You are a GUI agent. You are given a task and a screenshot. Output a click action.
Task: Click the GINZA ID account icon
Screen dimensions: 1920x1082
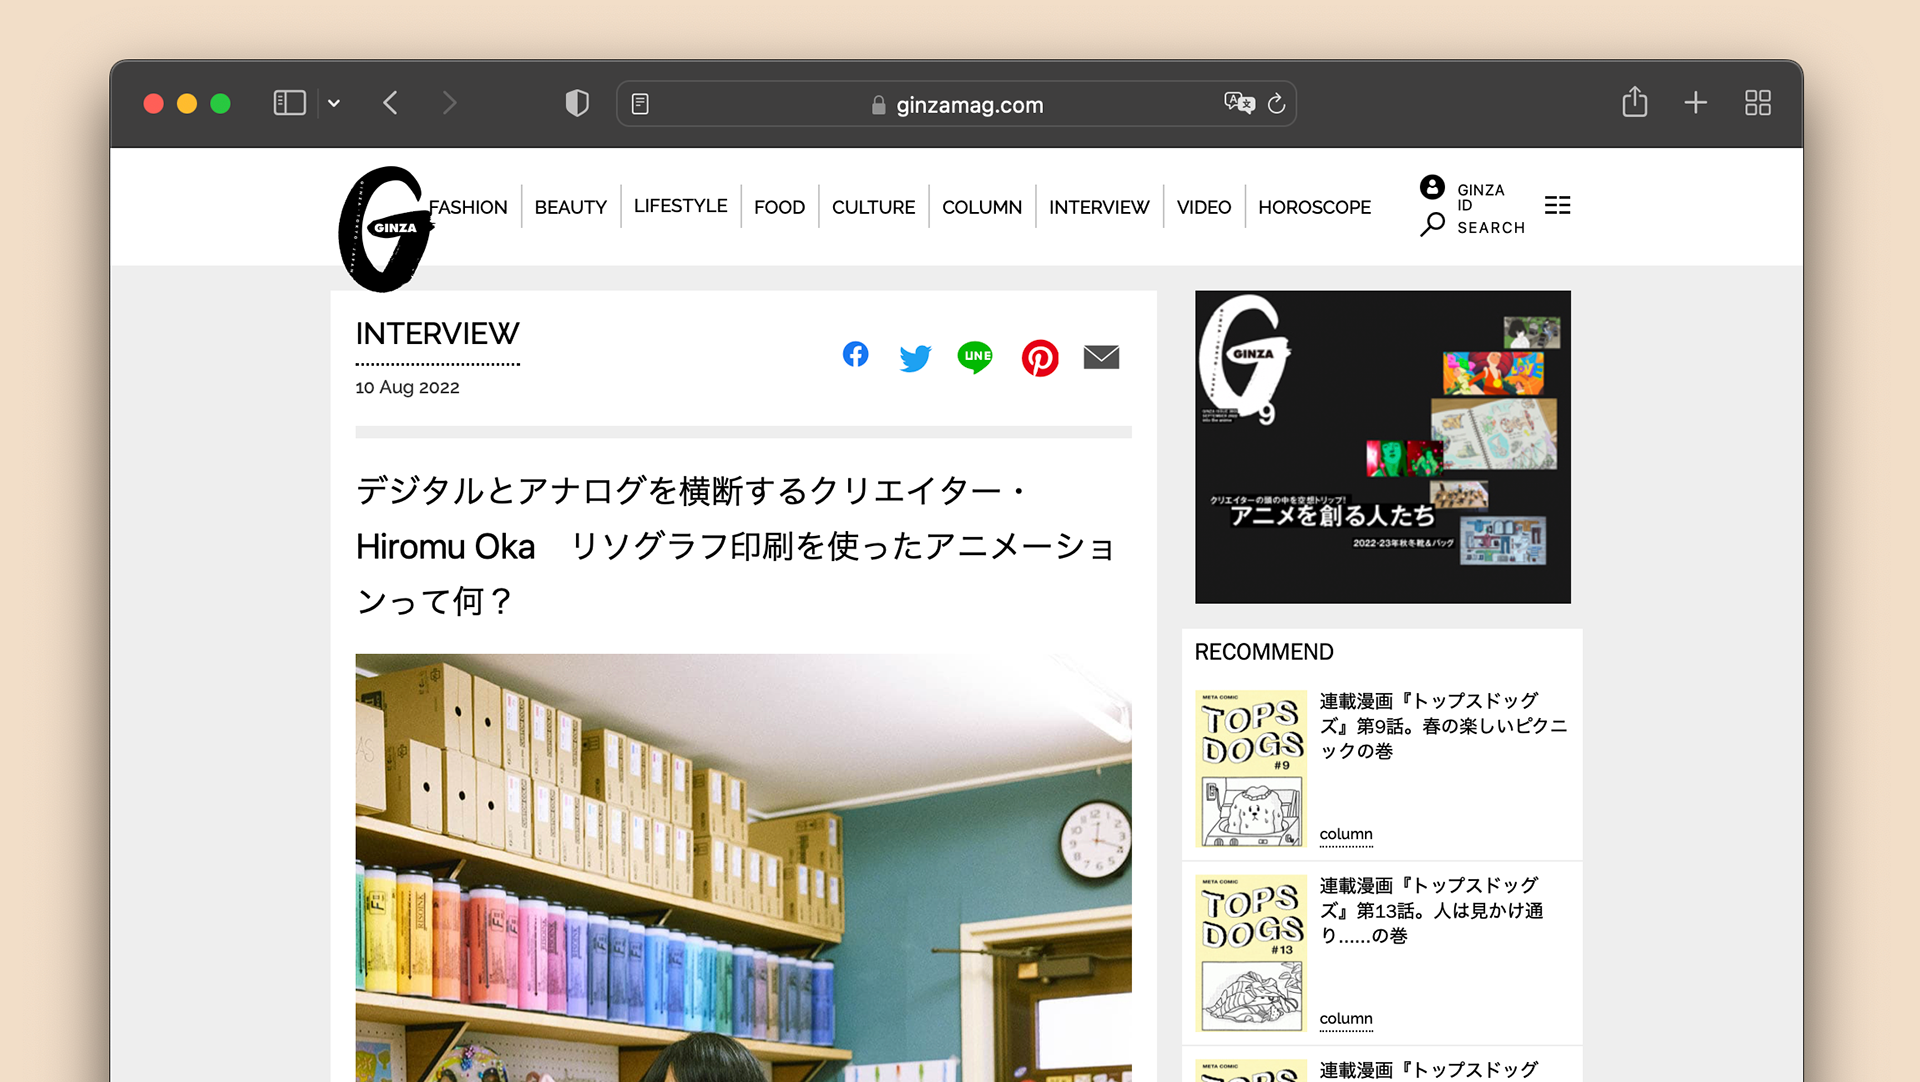point(1432,187)
